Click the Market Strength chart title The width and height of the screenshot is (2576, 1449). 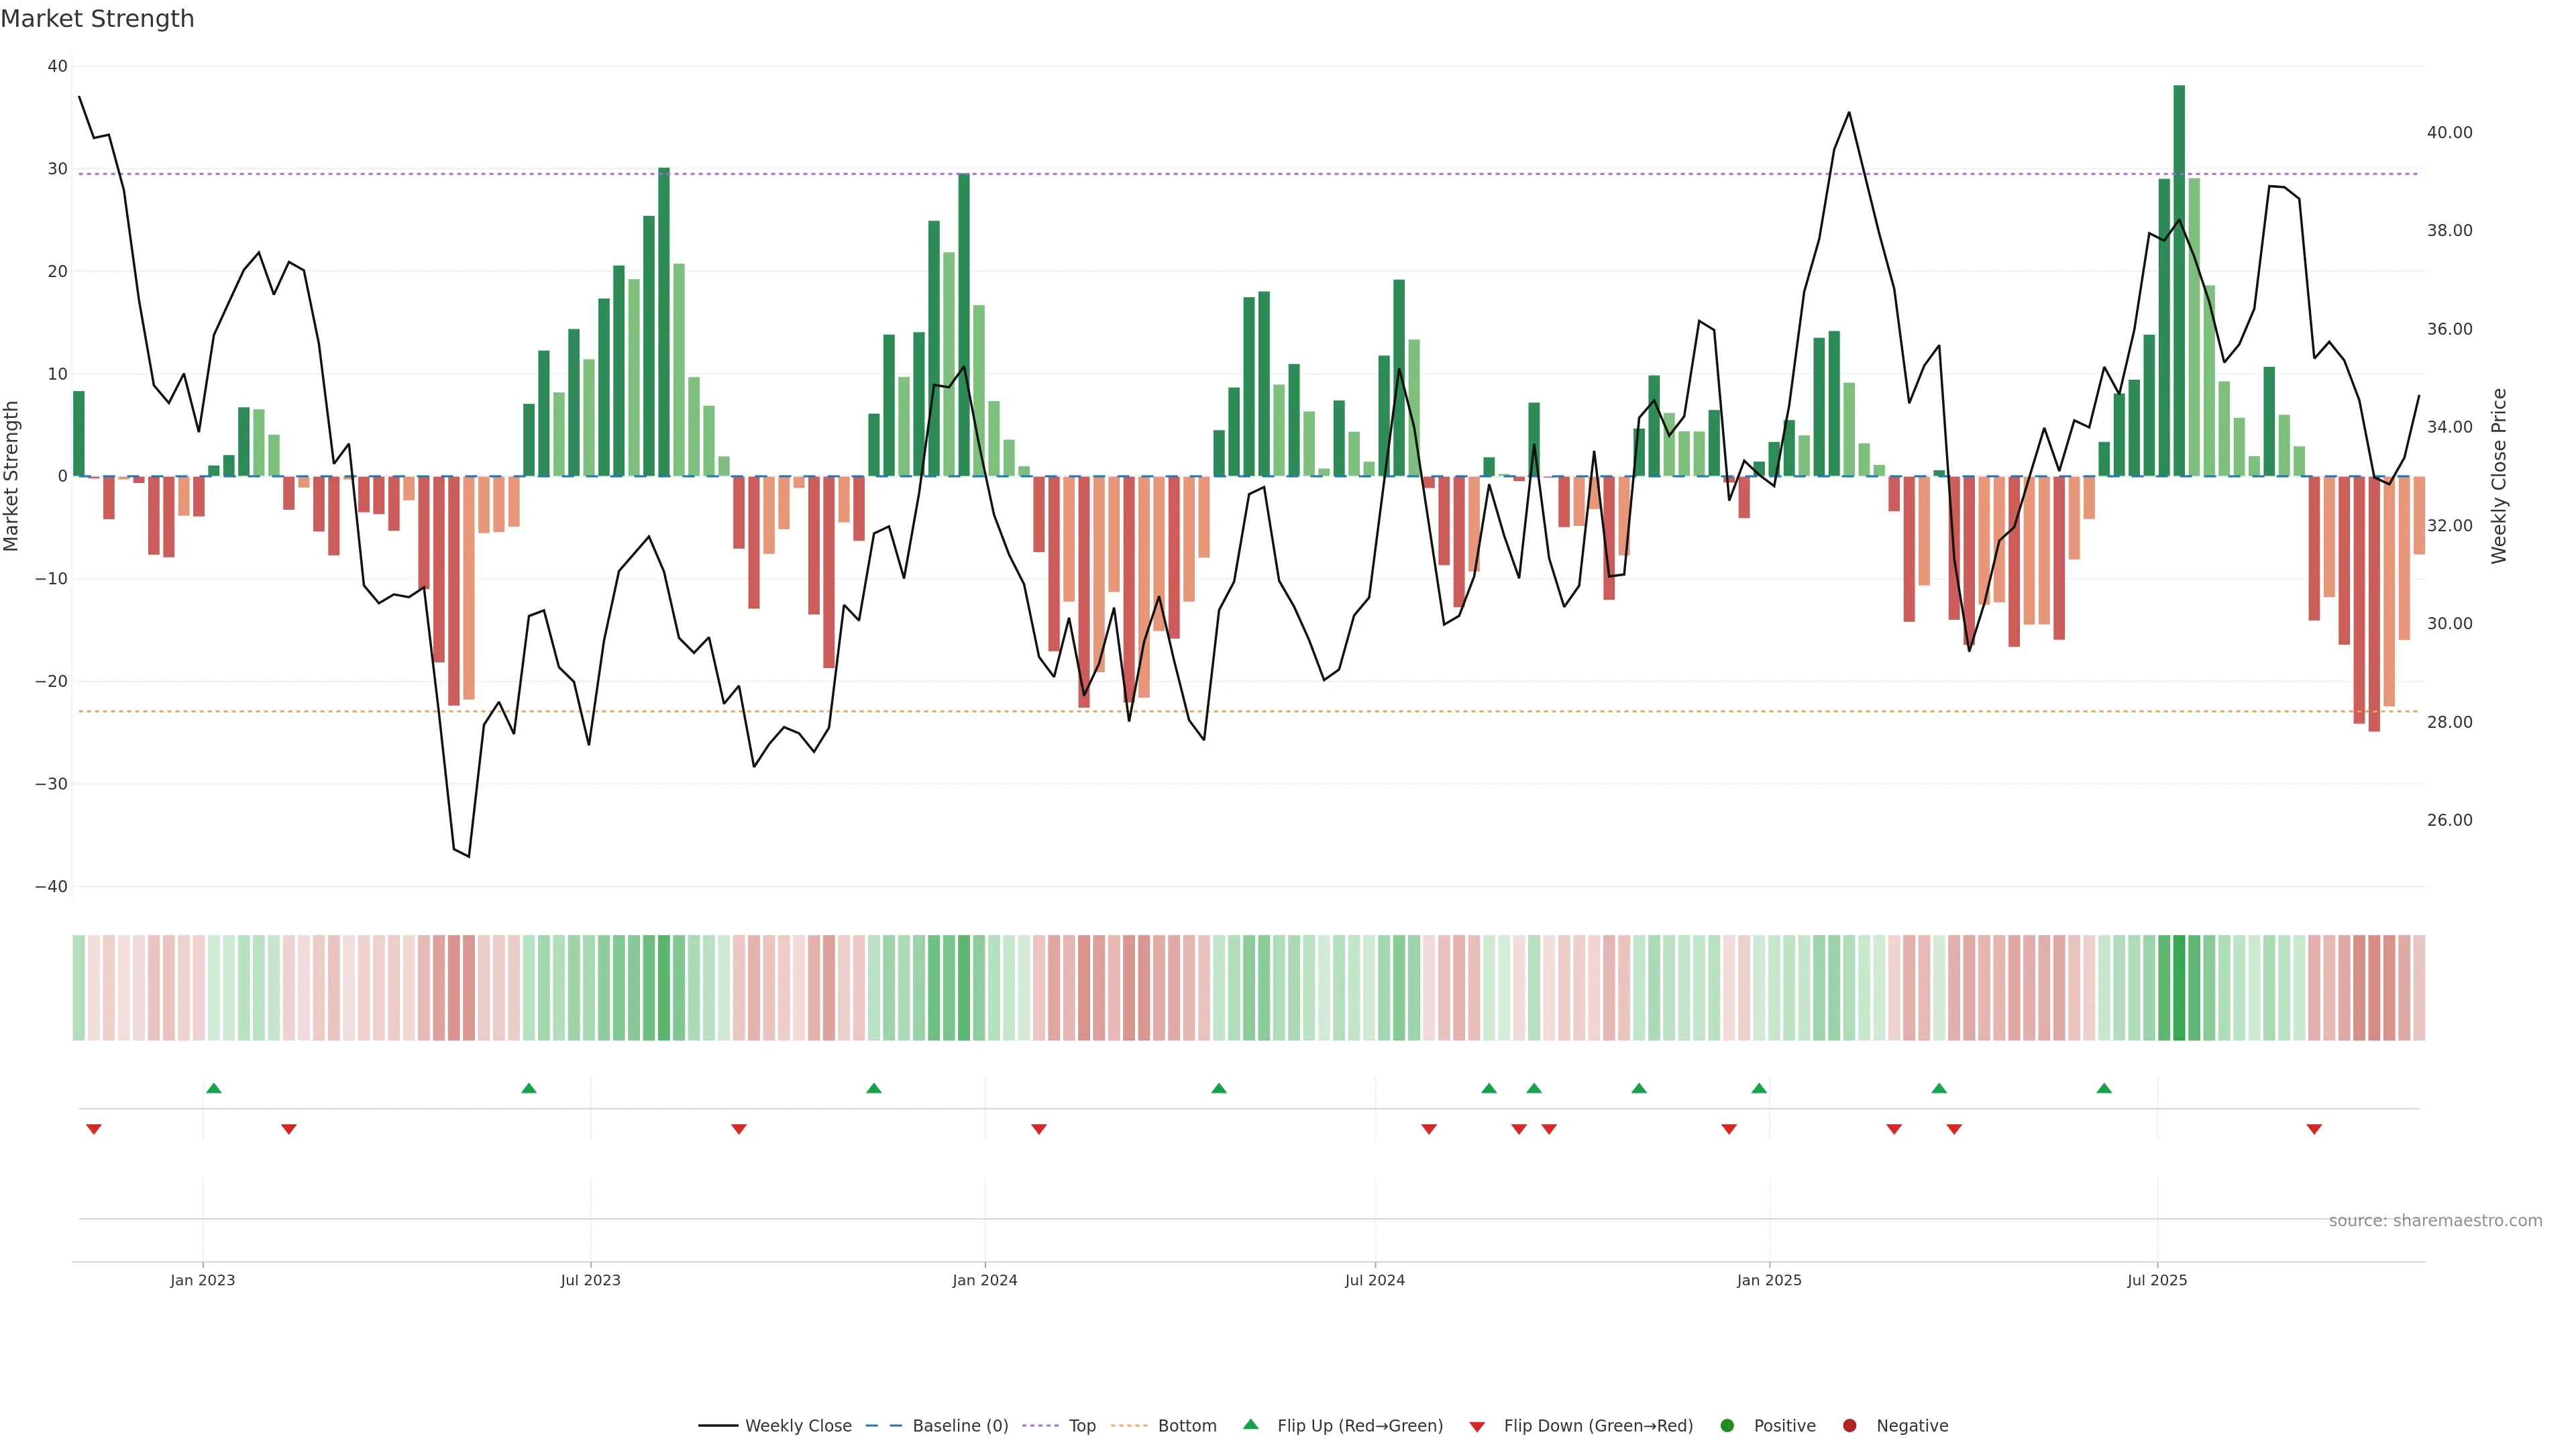click(97, 19)
